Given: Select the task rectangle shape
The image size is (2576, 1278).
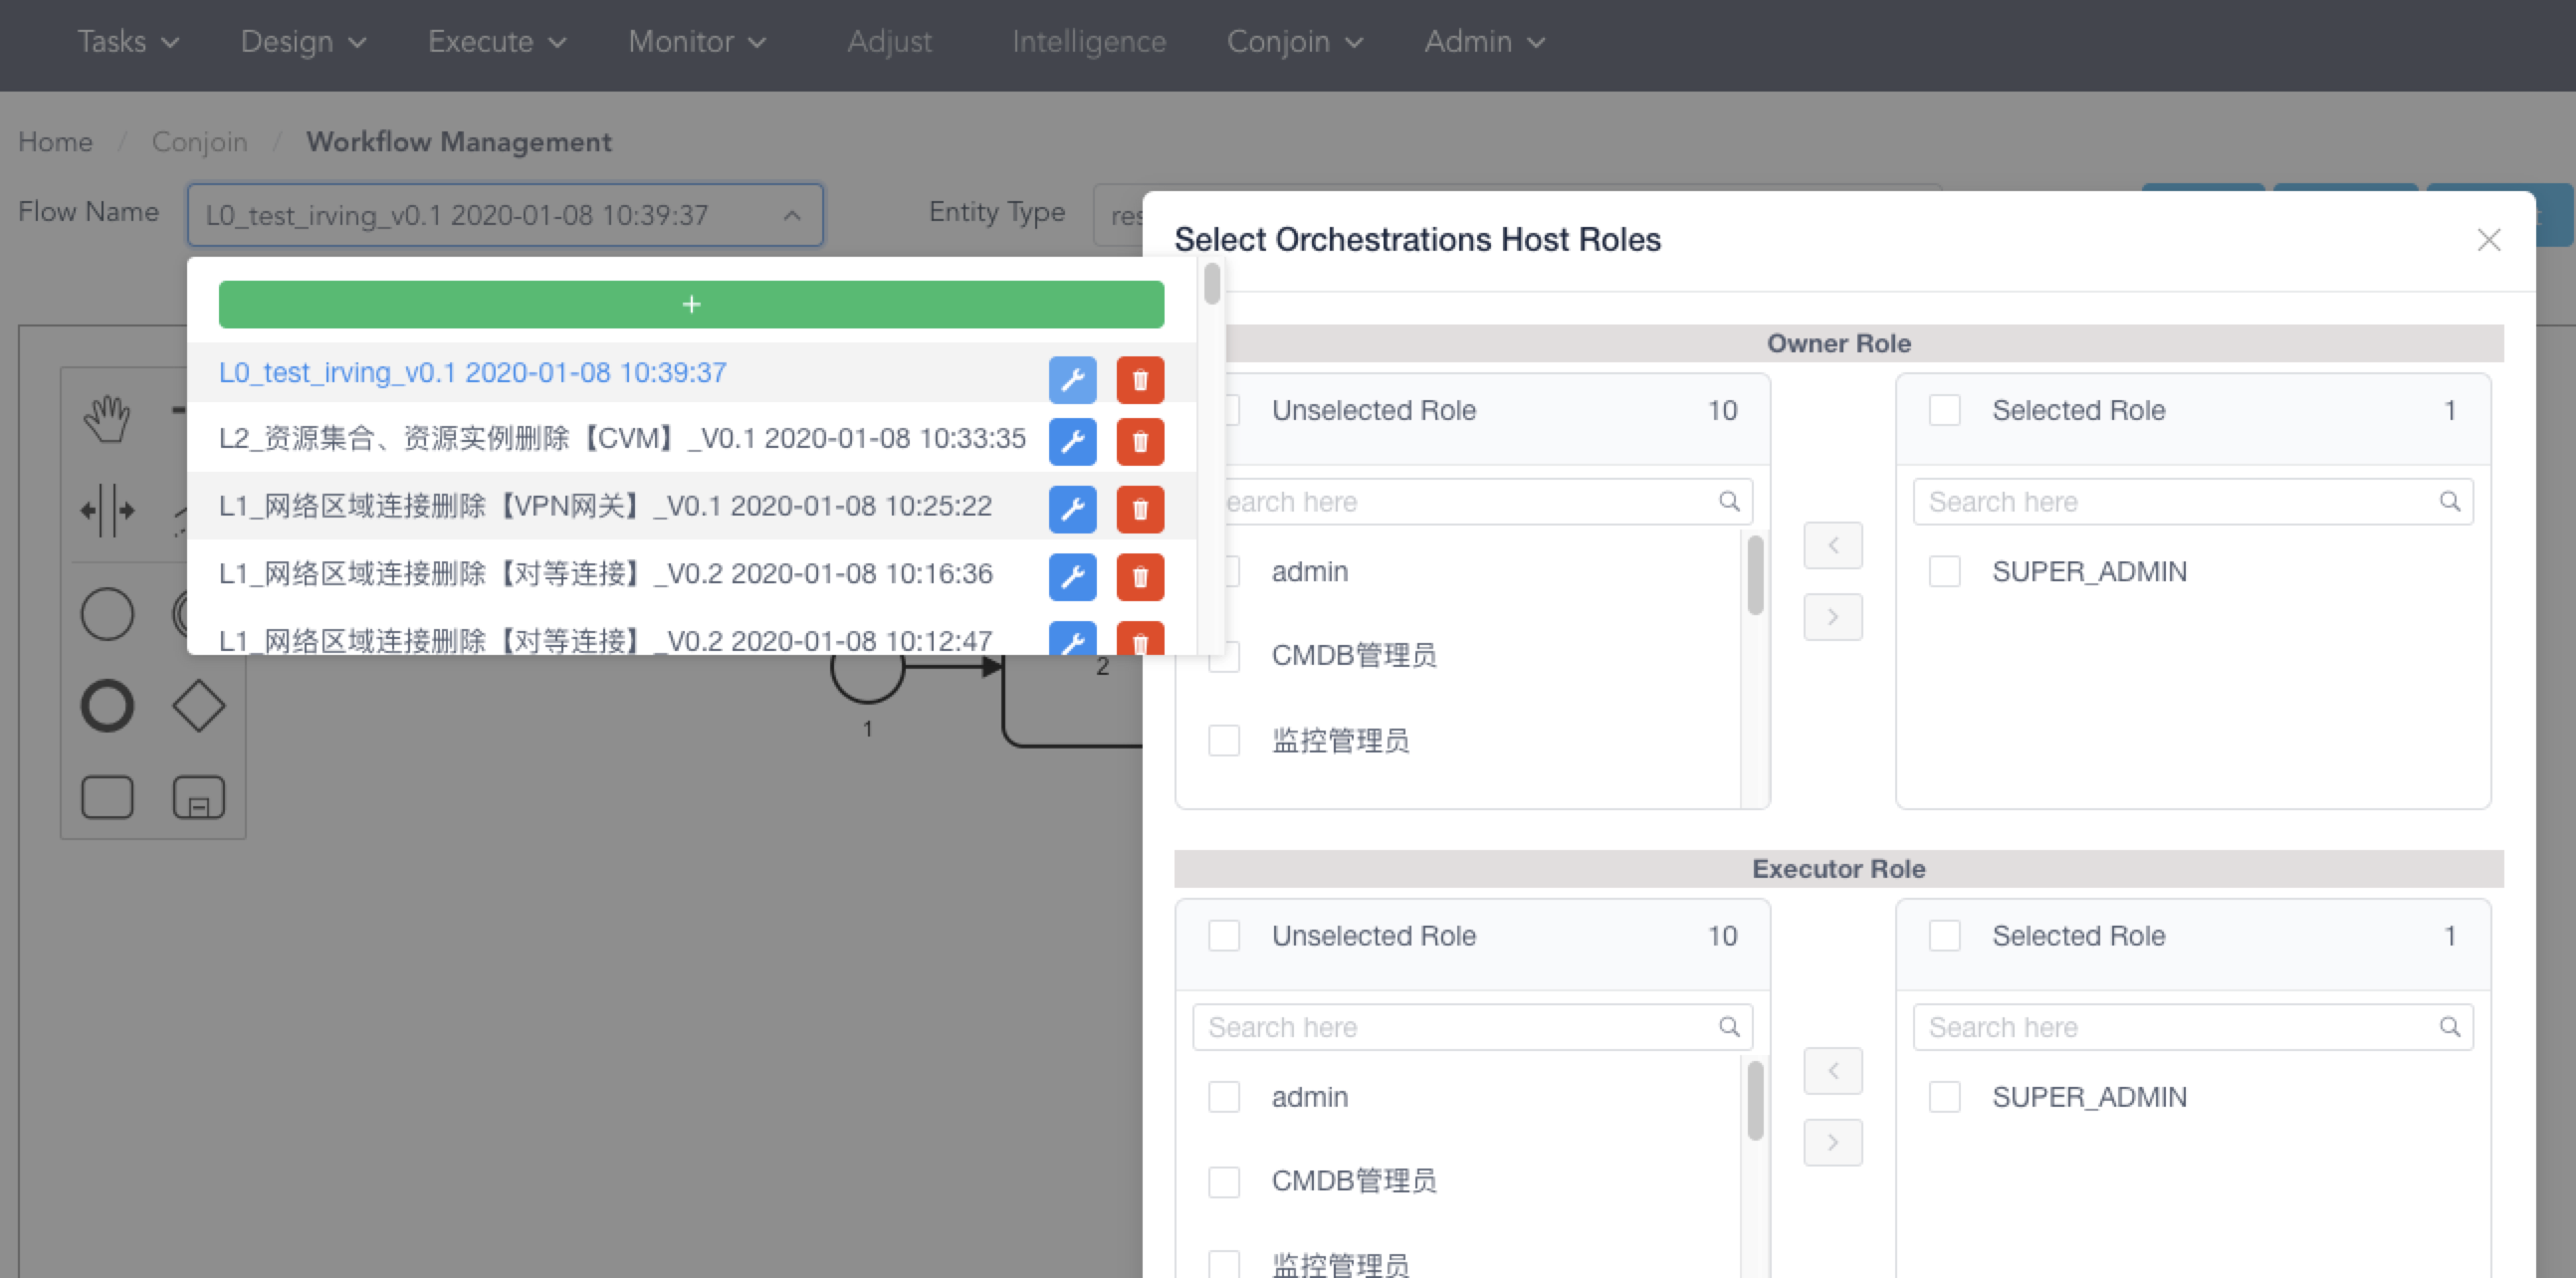Looking at the screenshot, I should pyautogui.click(x=107, y=797).
